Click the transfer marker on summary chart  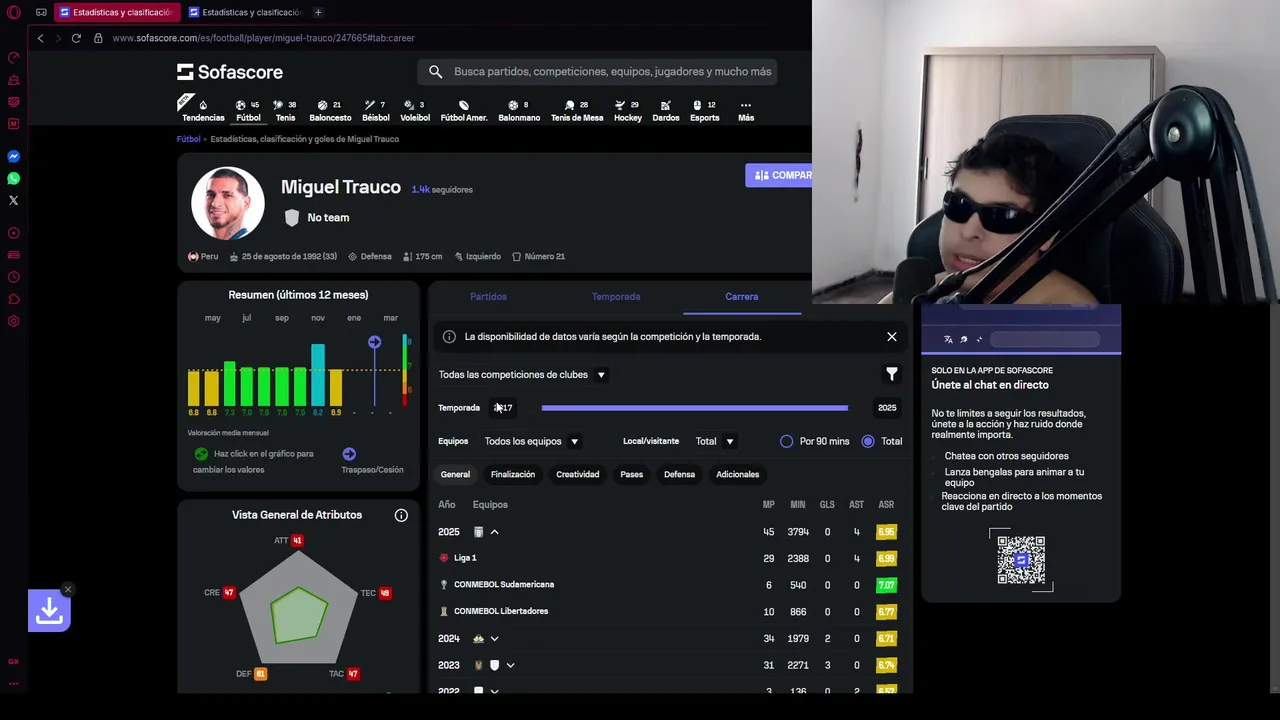(x=374, y=342)
